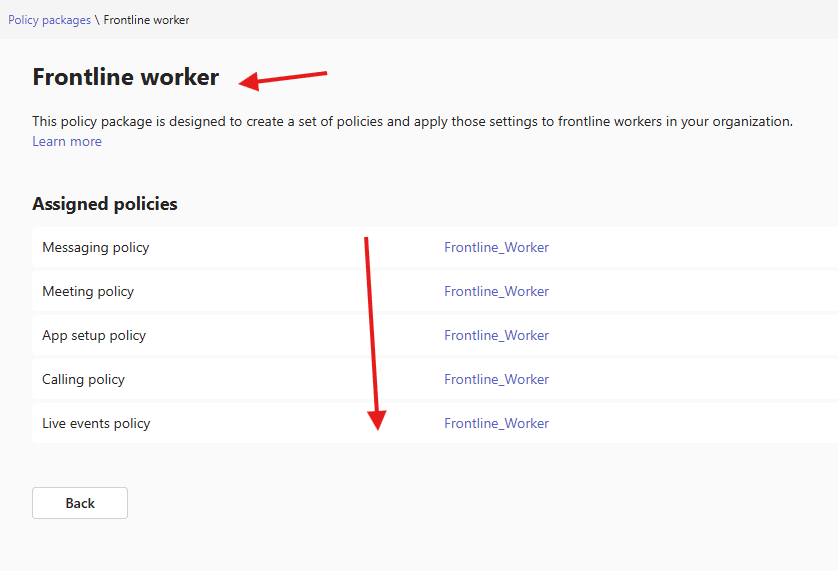Select the Live events policy row label
The image size is (838, 571).
[96, 424]
